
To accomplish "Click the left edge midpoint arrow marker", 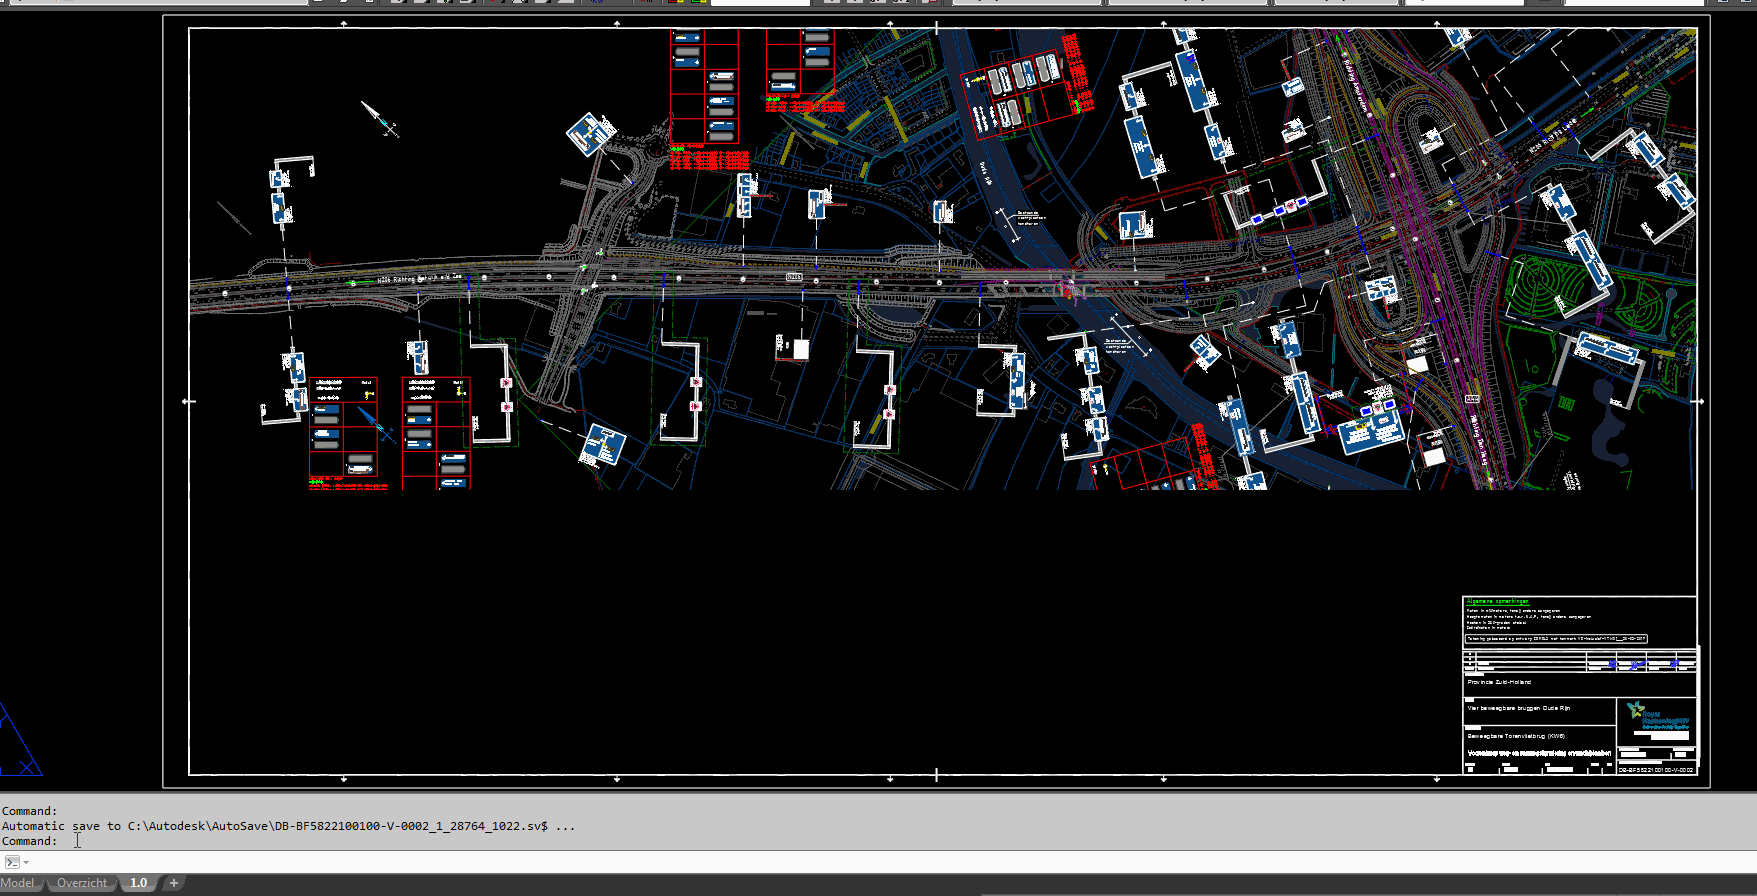I will (x=188, y=401).
